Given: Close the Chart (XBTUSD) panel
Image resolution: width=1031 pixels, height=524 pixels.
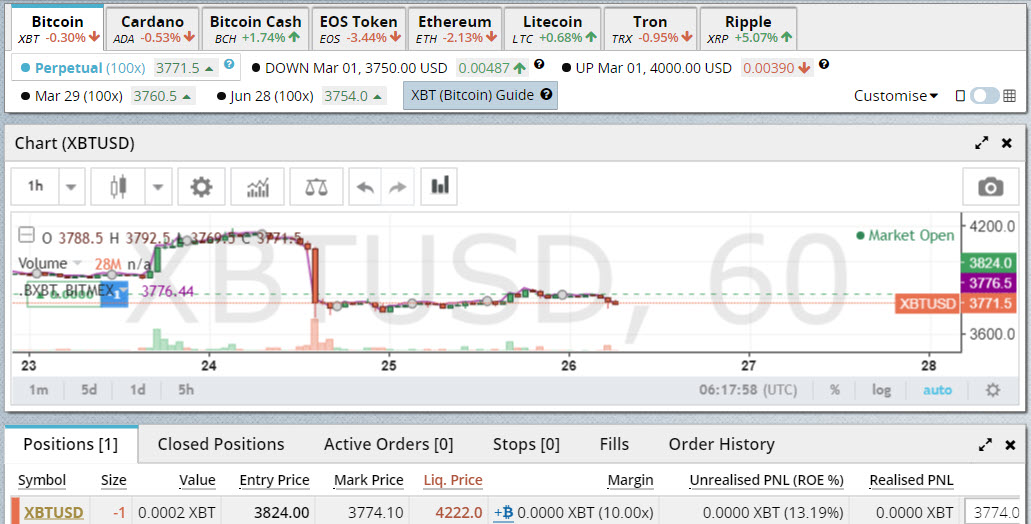Looking at the screenshot, I should pos(1007,143).
